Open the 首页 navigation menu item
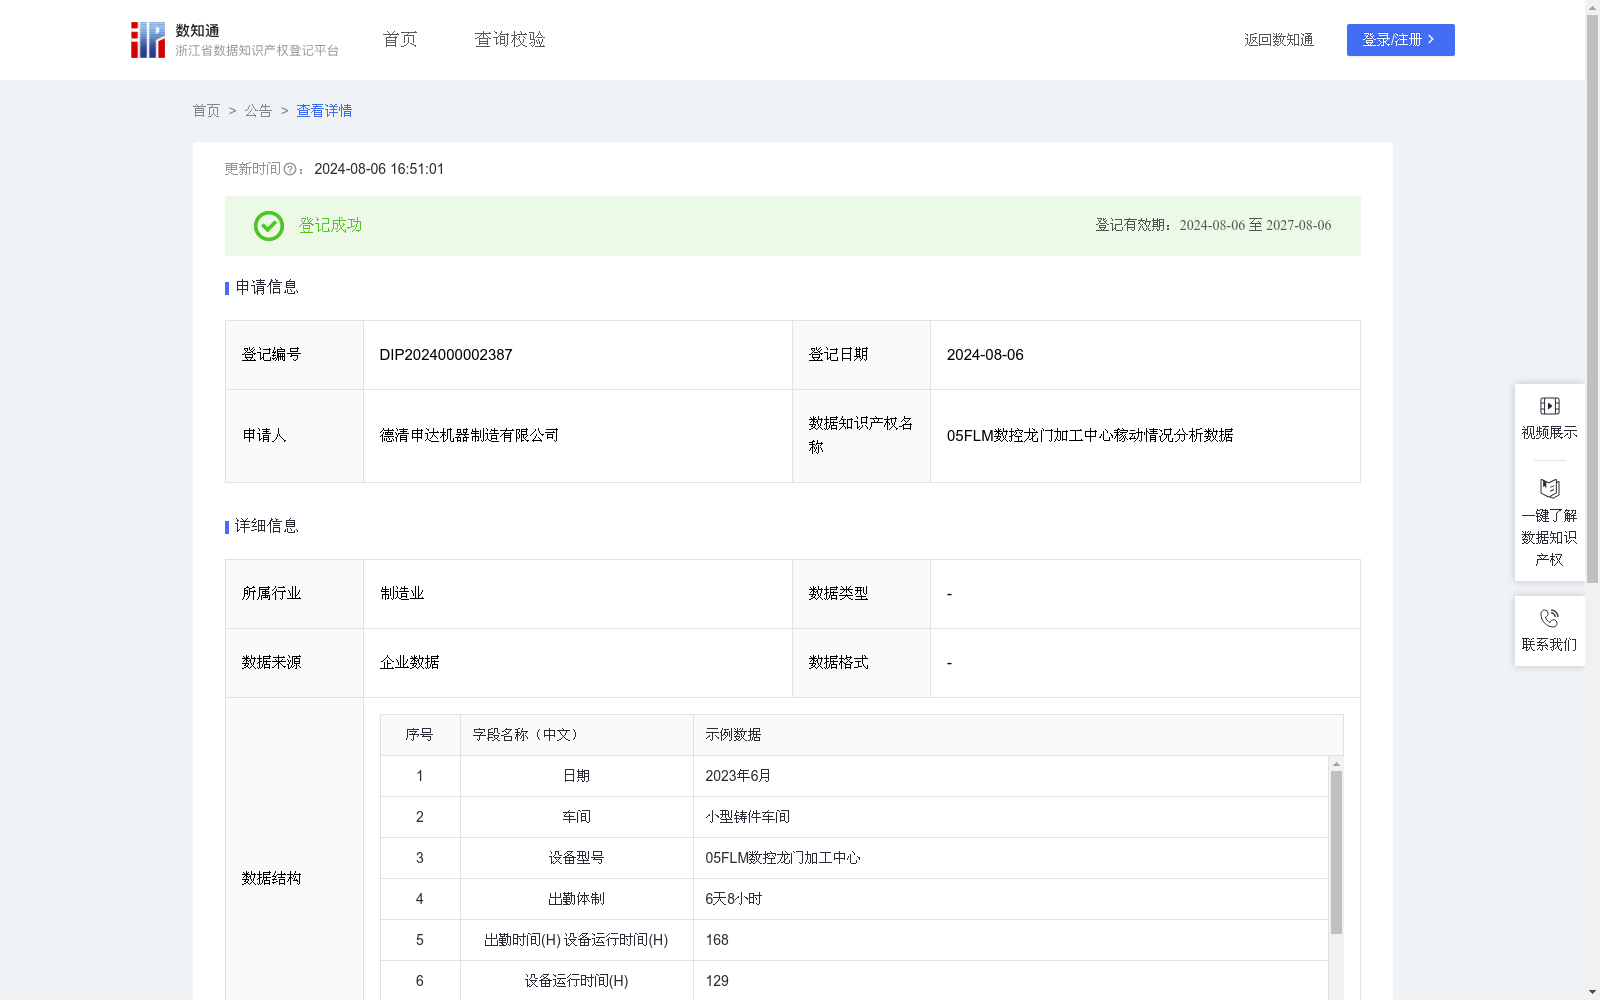Image resolution: width=1600 pixels, height=1000 pixels. point(400,40)
